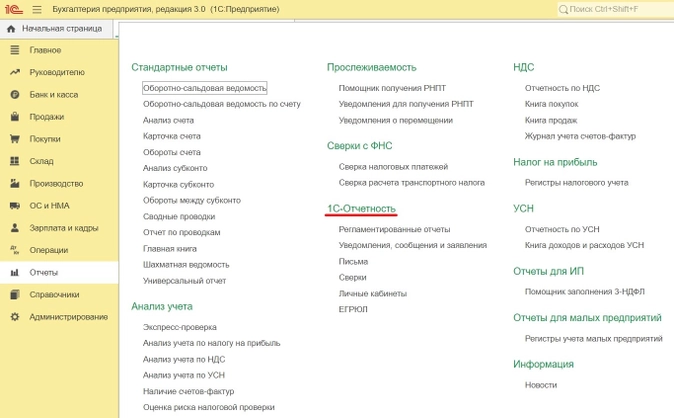Open Сверка налоговых платежей
The image size is (674, 418).
click(393, 167)
